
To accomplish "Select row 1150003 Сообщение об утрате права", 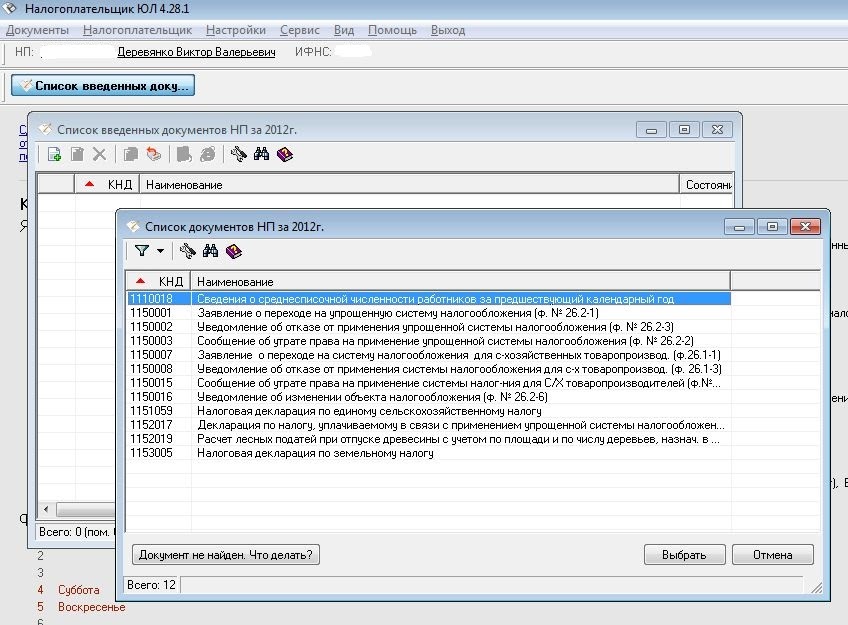I will click(429, 341).
